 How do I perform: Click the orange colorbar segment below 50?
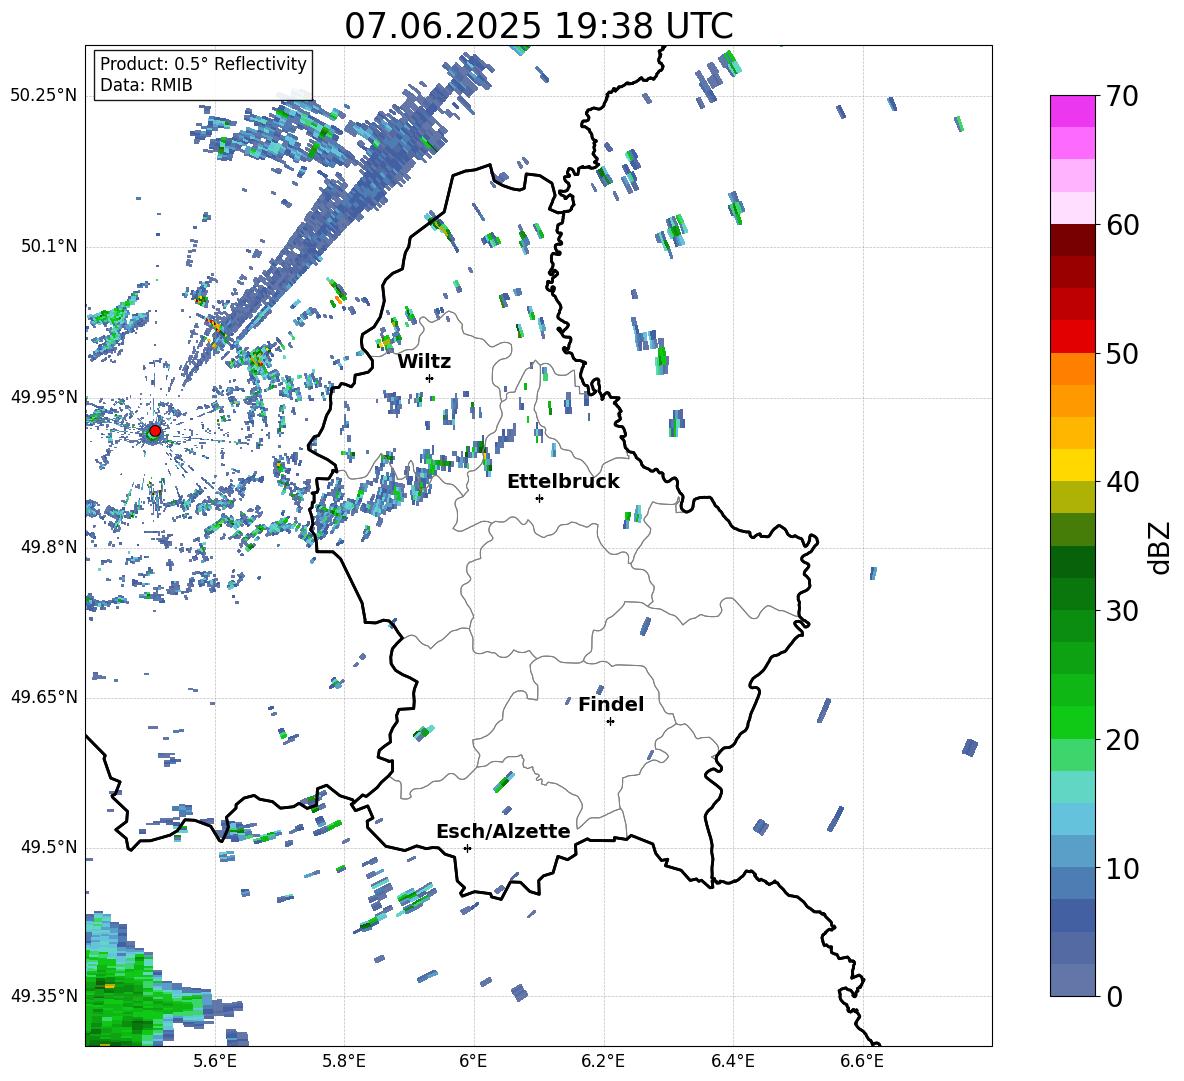click(x=1072, y=369)
